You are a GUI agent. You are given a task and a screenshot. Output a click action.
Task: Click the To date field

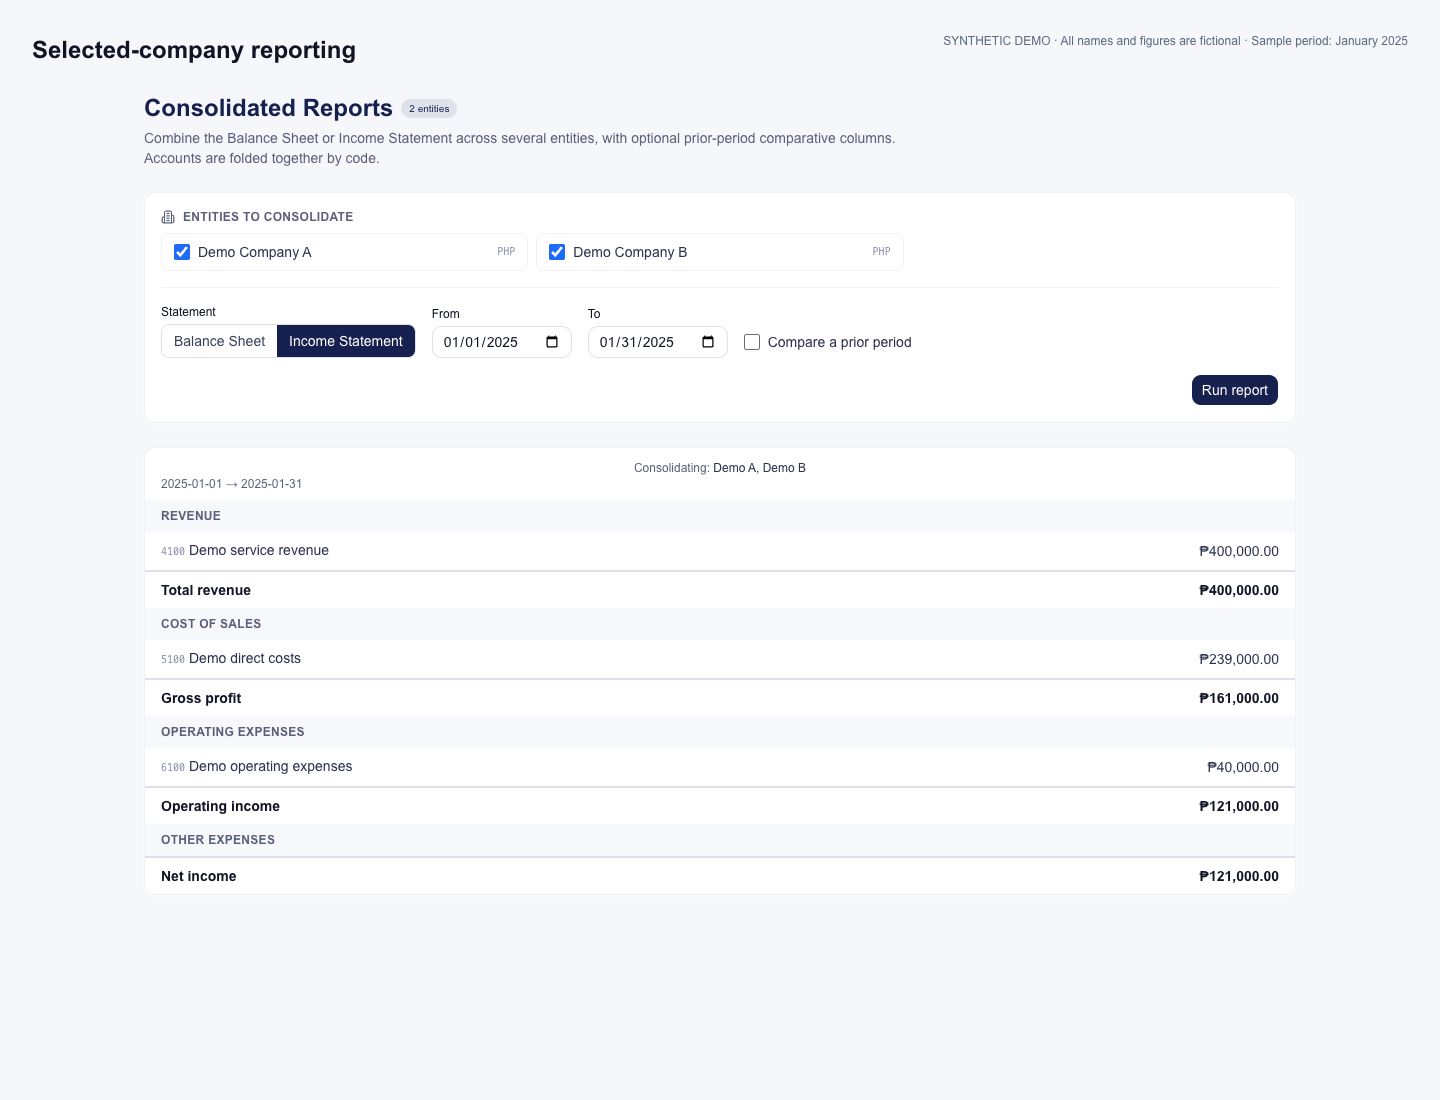[x=658, y=342]
